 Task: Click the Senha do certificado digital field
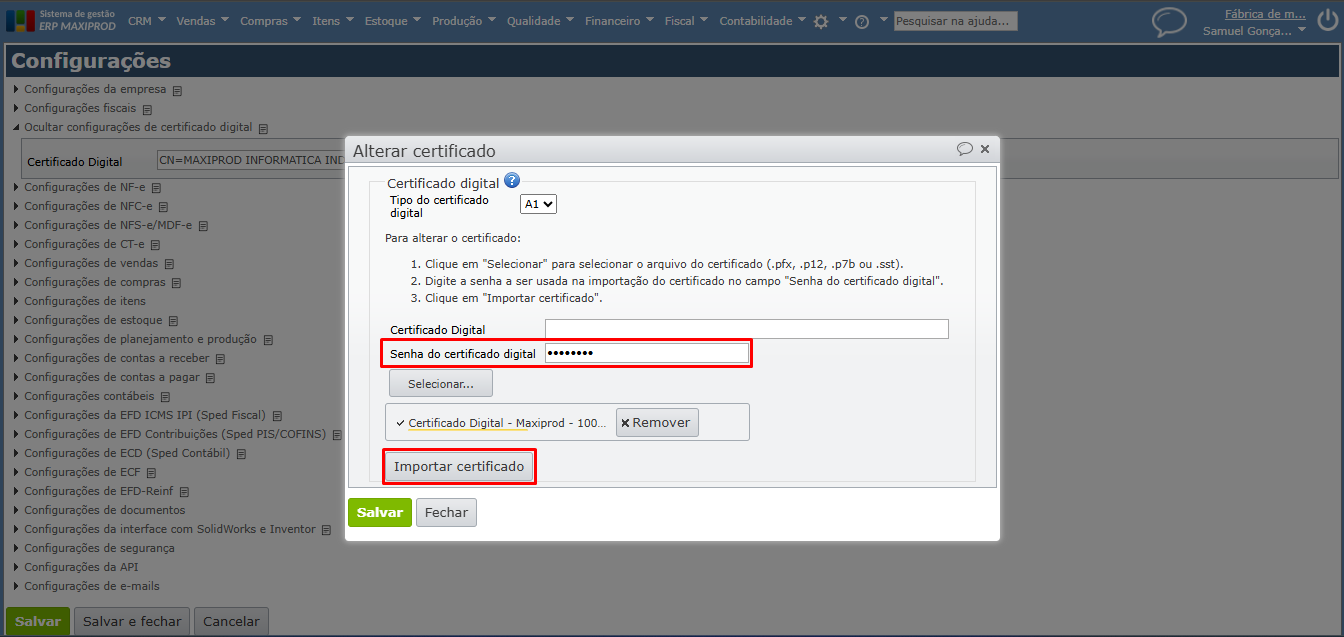point(647,353)
